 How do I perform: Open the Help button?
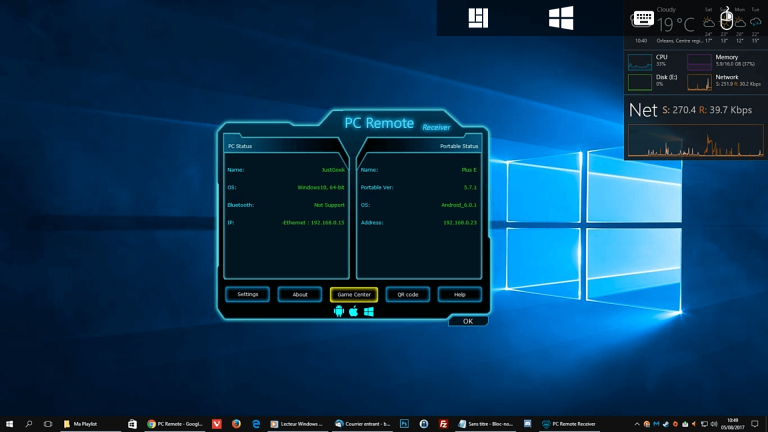pyautogui.click(x=459, y=294)
